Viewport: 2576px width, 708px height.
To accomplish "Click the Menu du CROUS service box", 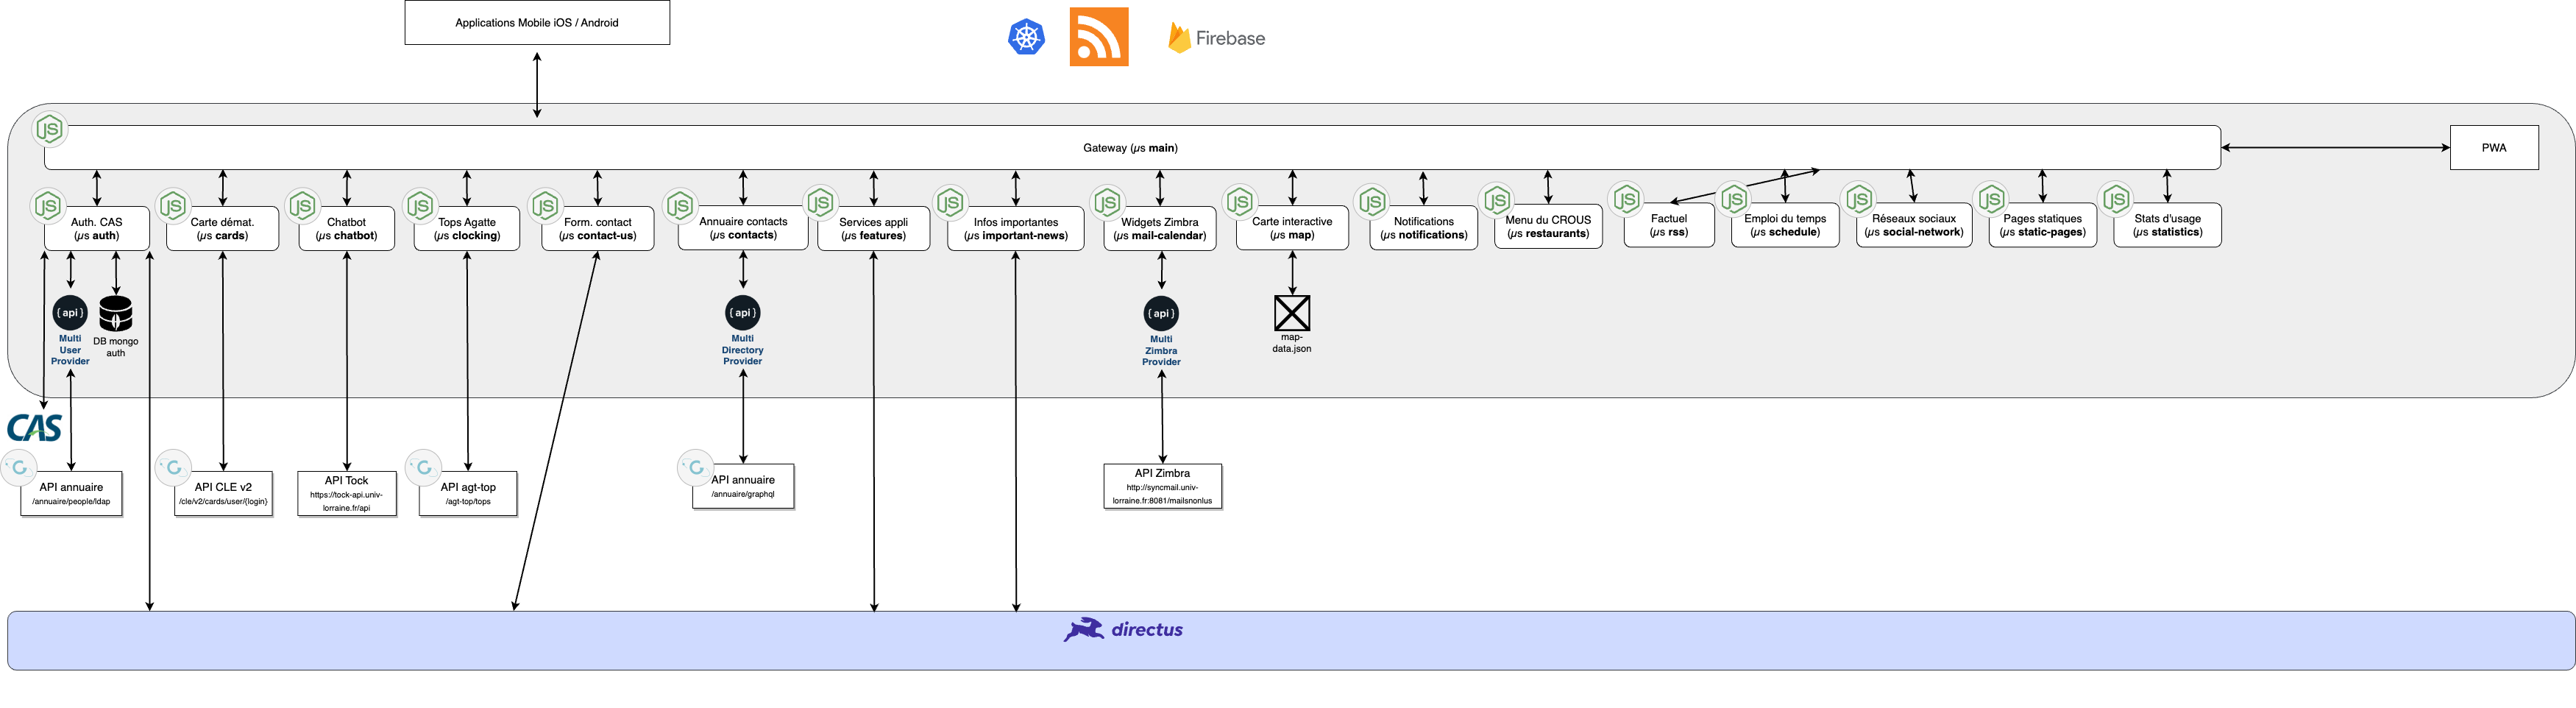I will [x=1547, y=227].
